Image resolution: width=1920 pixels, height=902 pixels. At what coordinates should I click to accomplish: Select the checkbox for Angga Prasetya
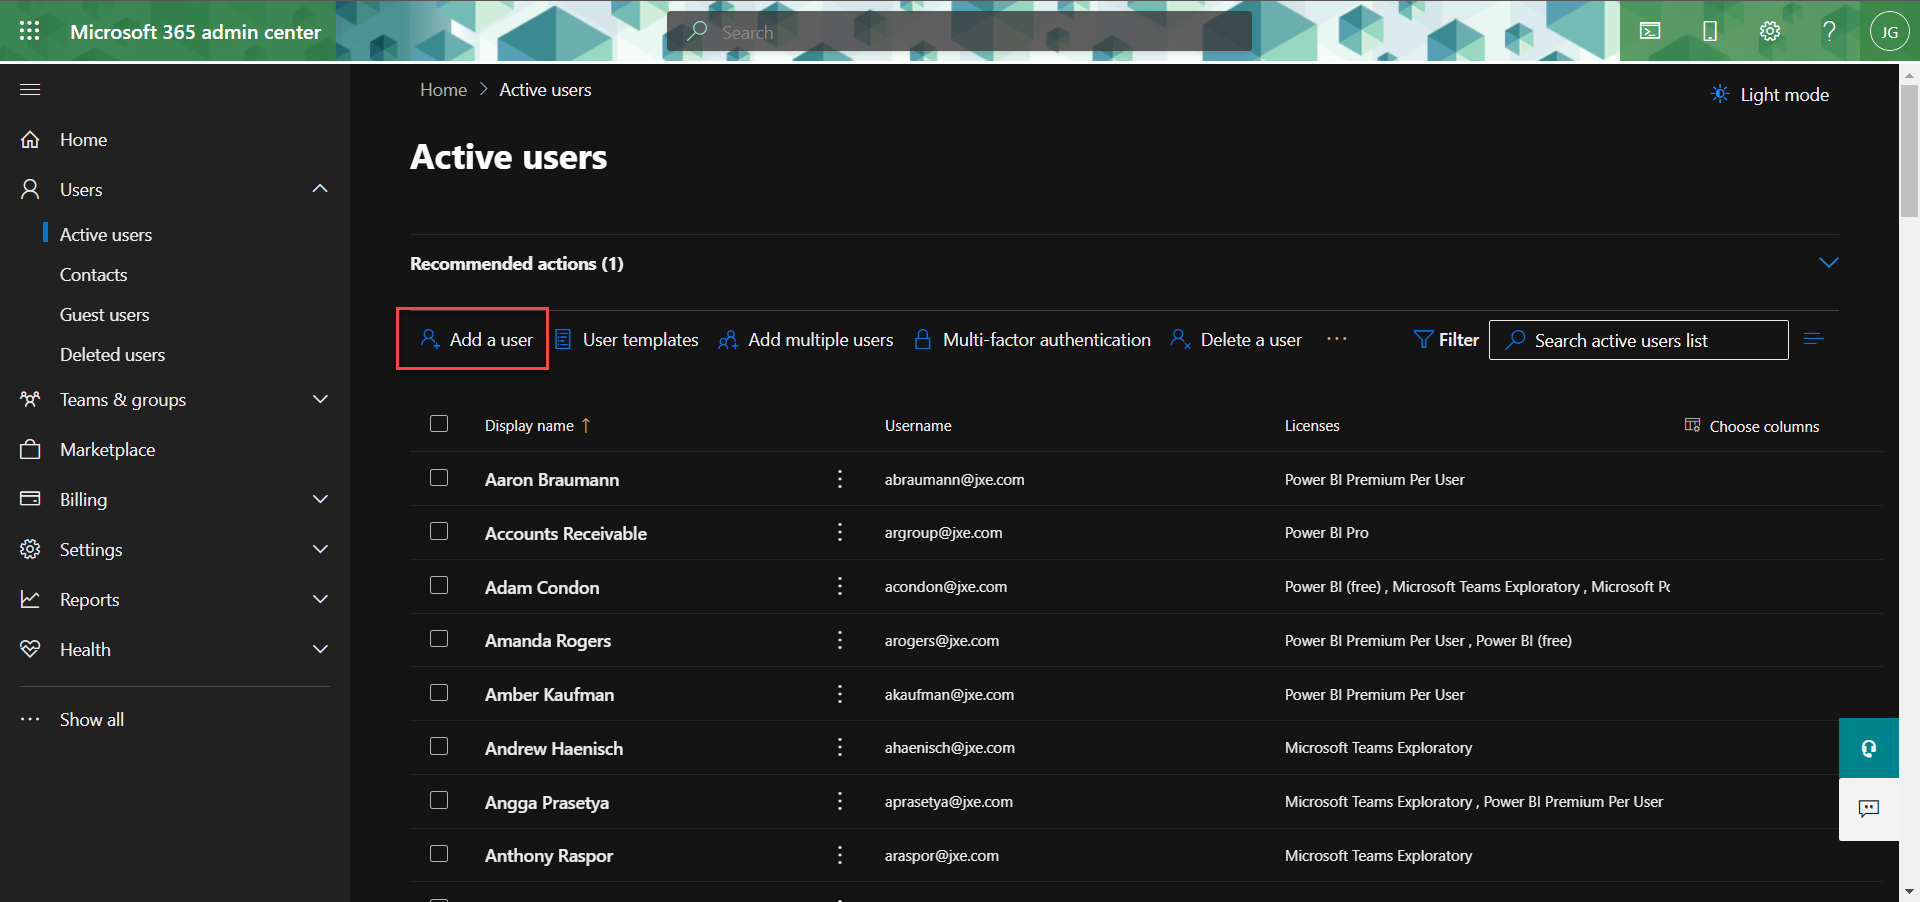point(439,800)
